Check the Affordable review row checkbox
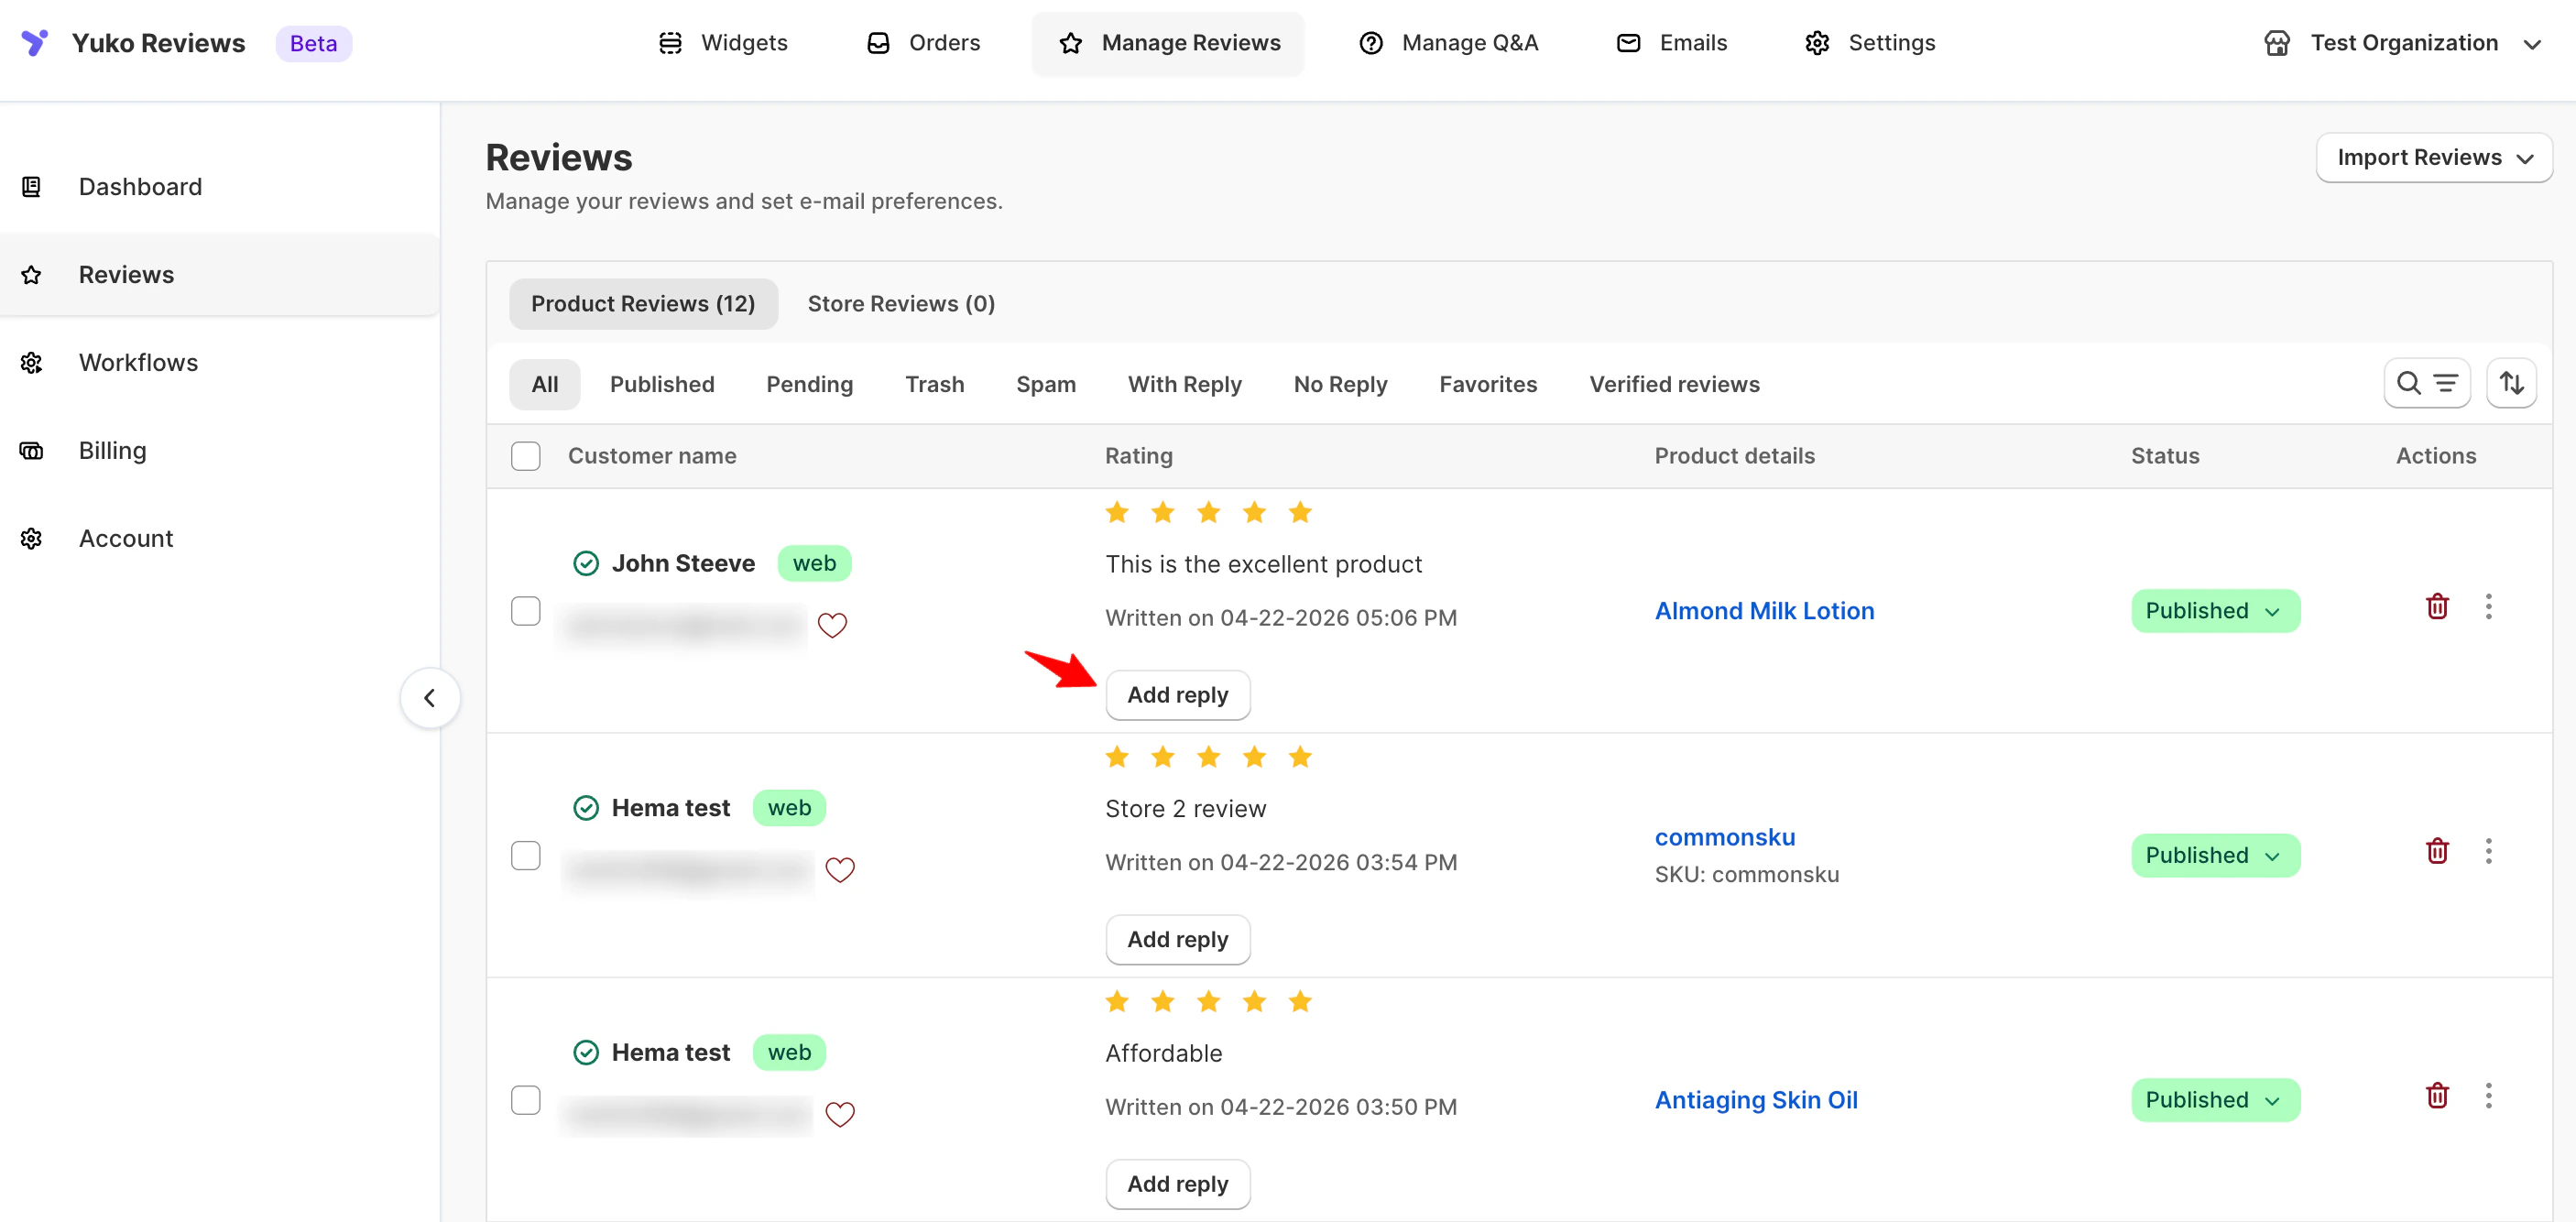Viewport: 2576px width, 1222px height. [x=526, y=1100]
